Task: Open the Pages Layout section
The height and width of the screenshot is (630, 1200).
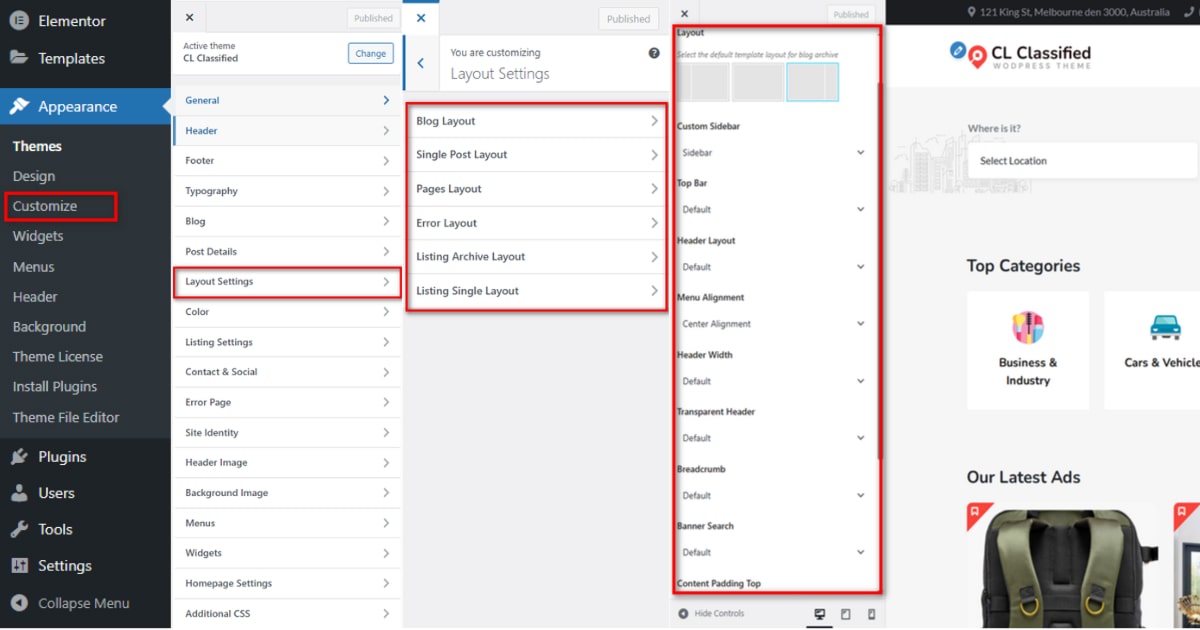Action: pos(537,189)
